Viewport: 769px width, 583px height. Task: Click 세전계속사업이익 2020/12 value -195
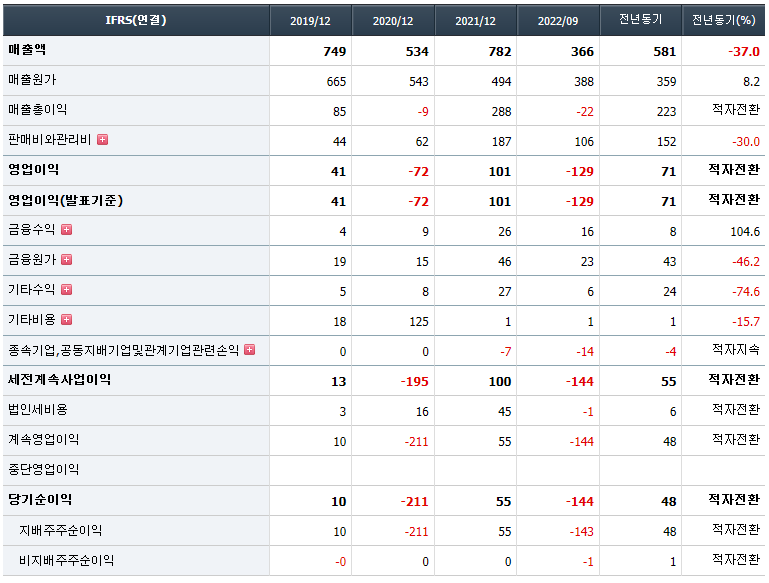[x=414, y=381]
